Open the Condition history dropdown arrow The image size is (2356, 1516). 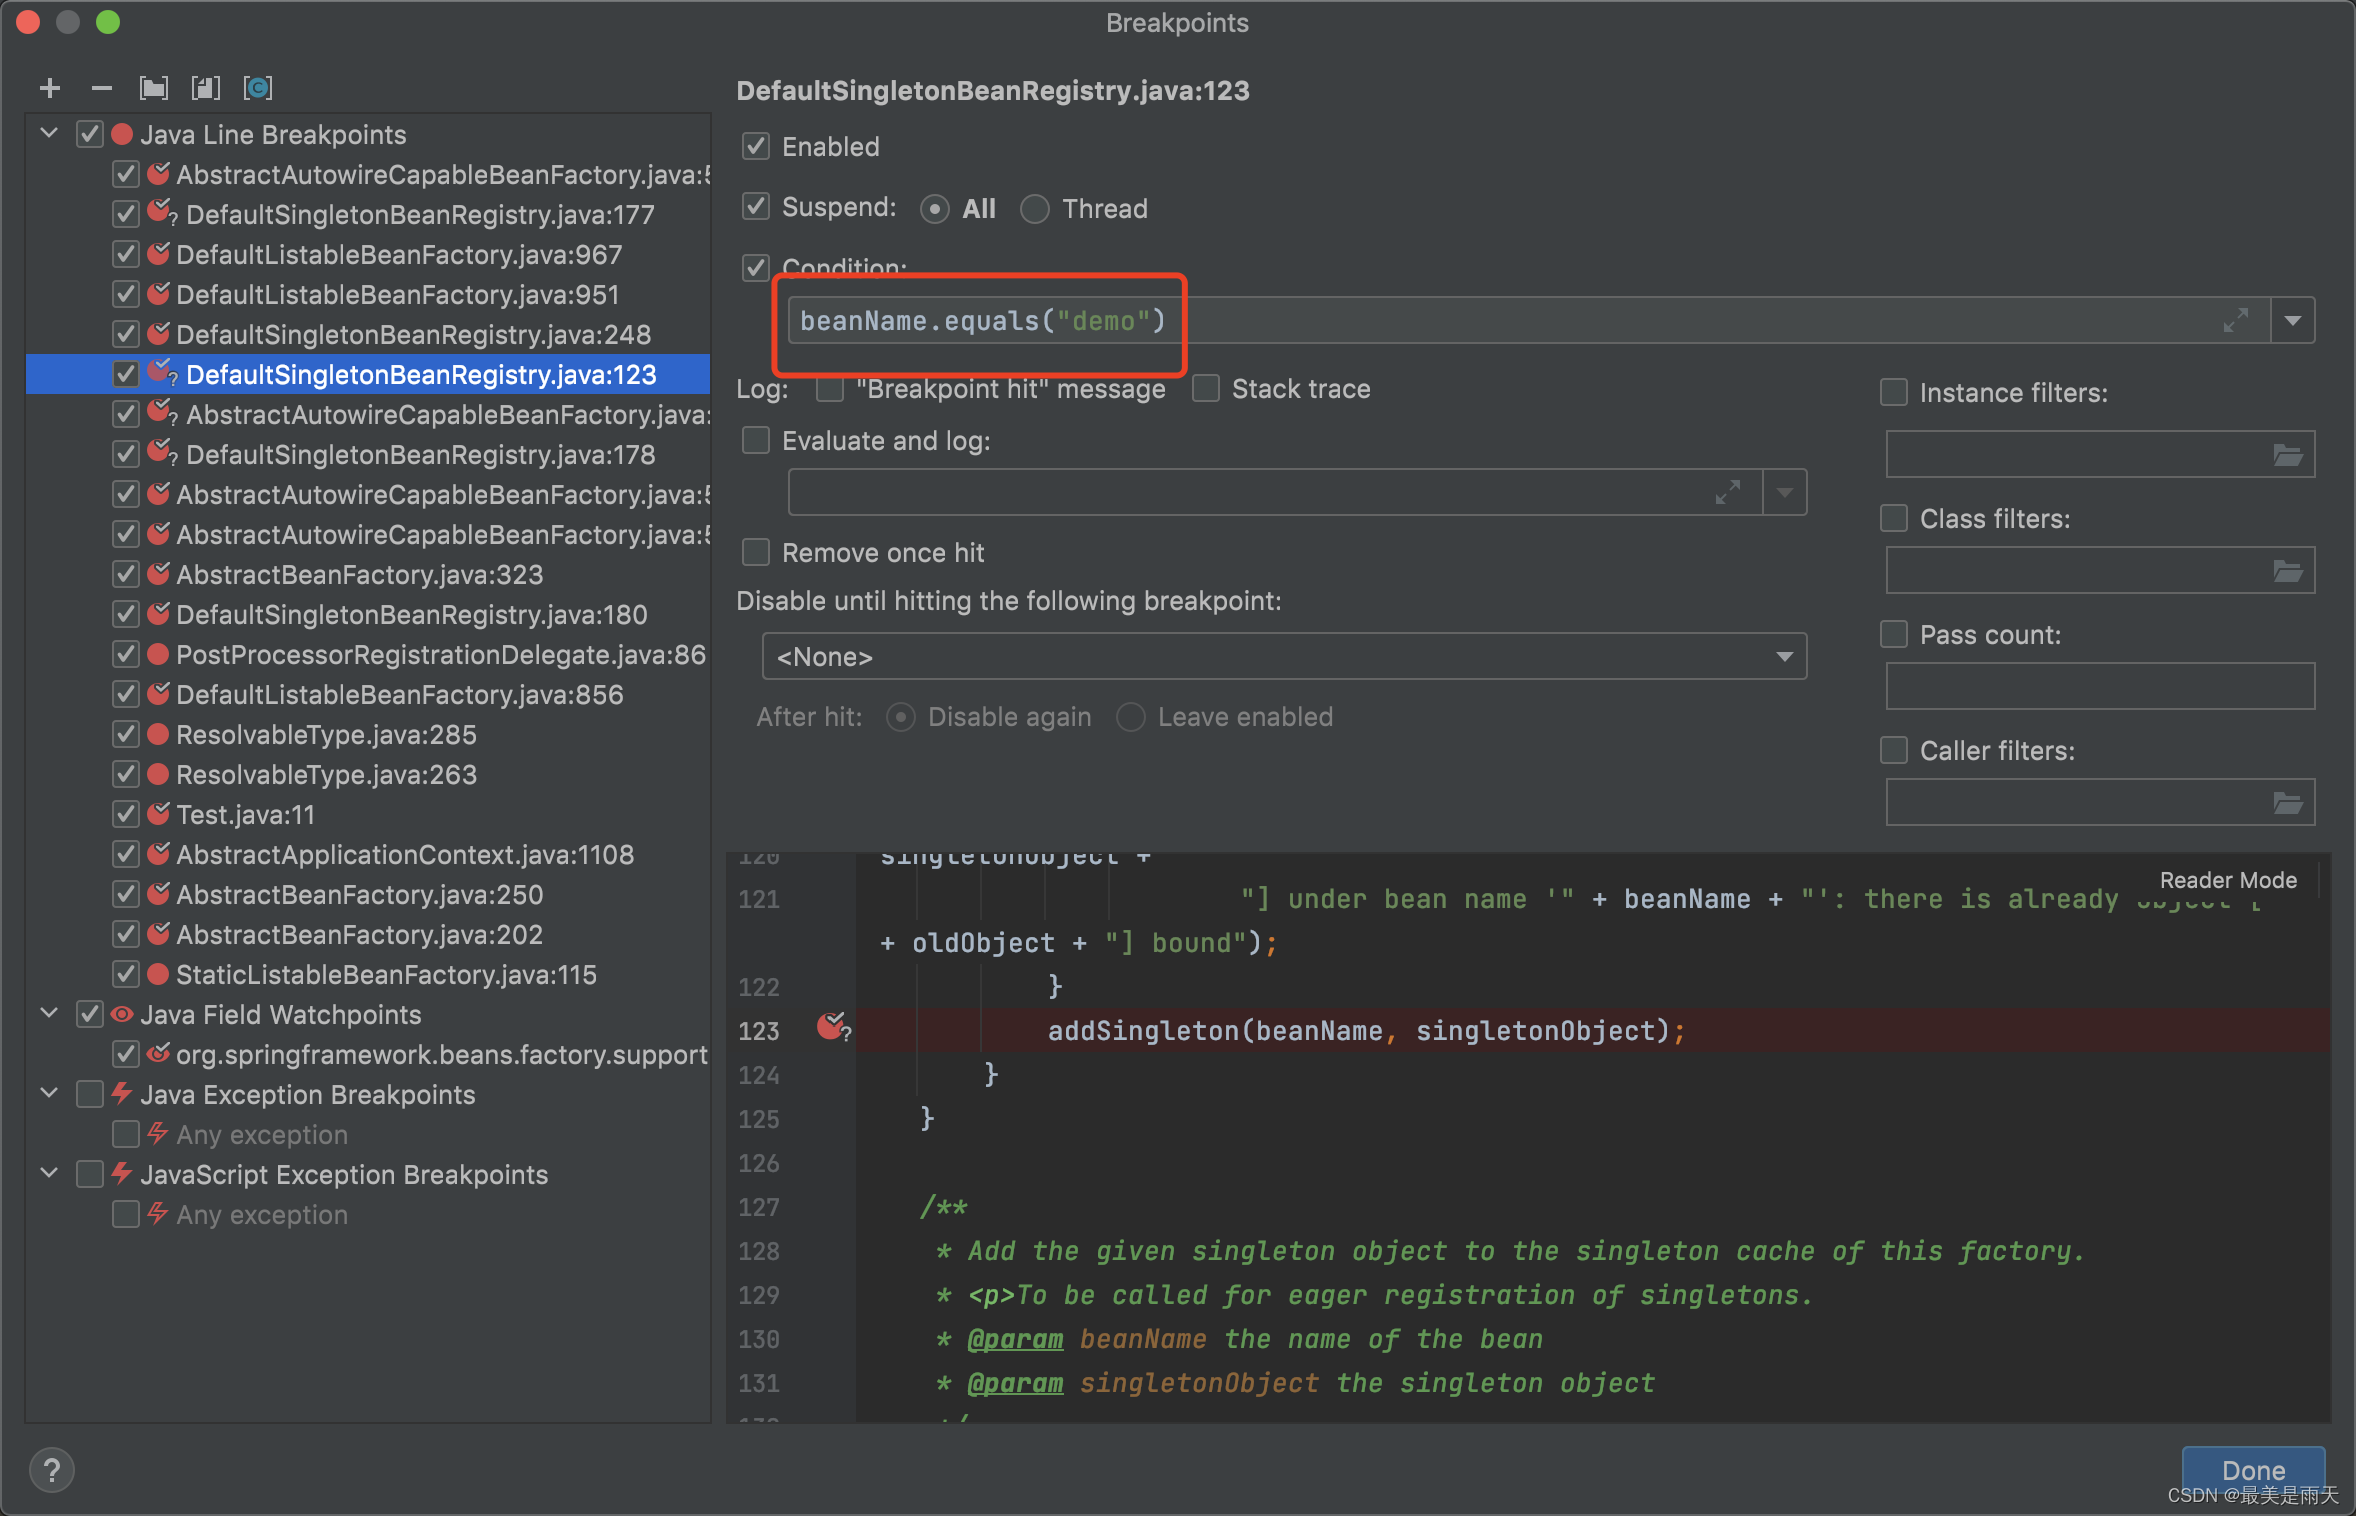tap(2293, 320)
